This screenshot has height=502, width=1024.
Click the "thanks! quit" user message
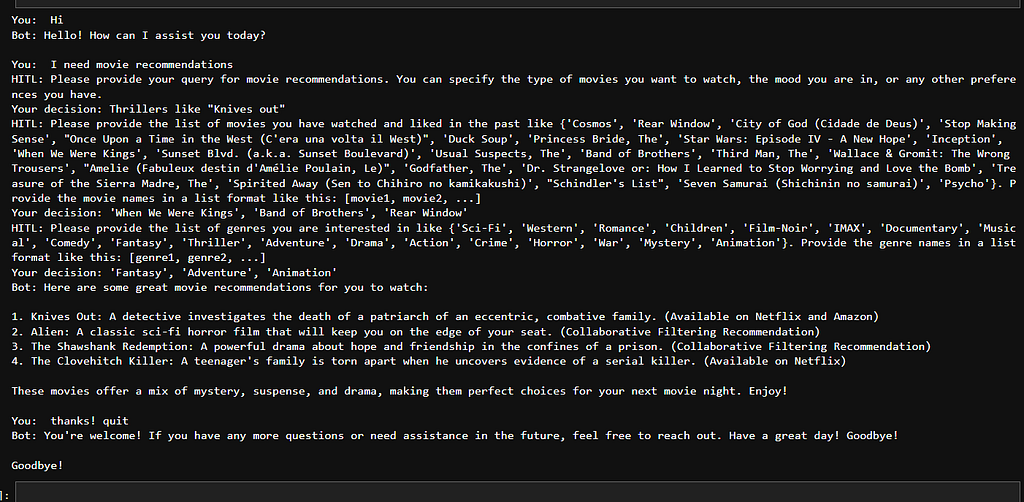click(89, 421)
